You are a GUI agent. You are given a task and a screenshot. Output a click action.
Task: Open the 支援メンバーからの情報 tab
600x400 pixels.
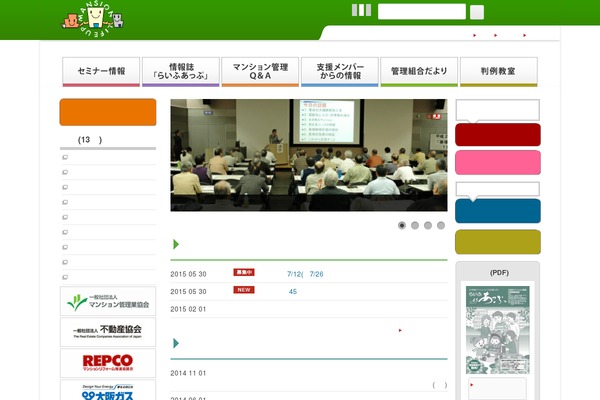340,72
